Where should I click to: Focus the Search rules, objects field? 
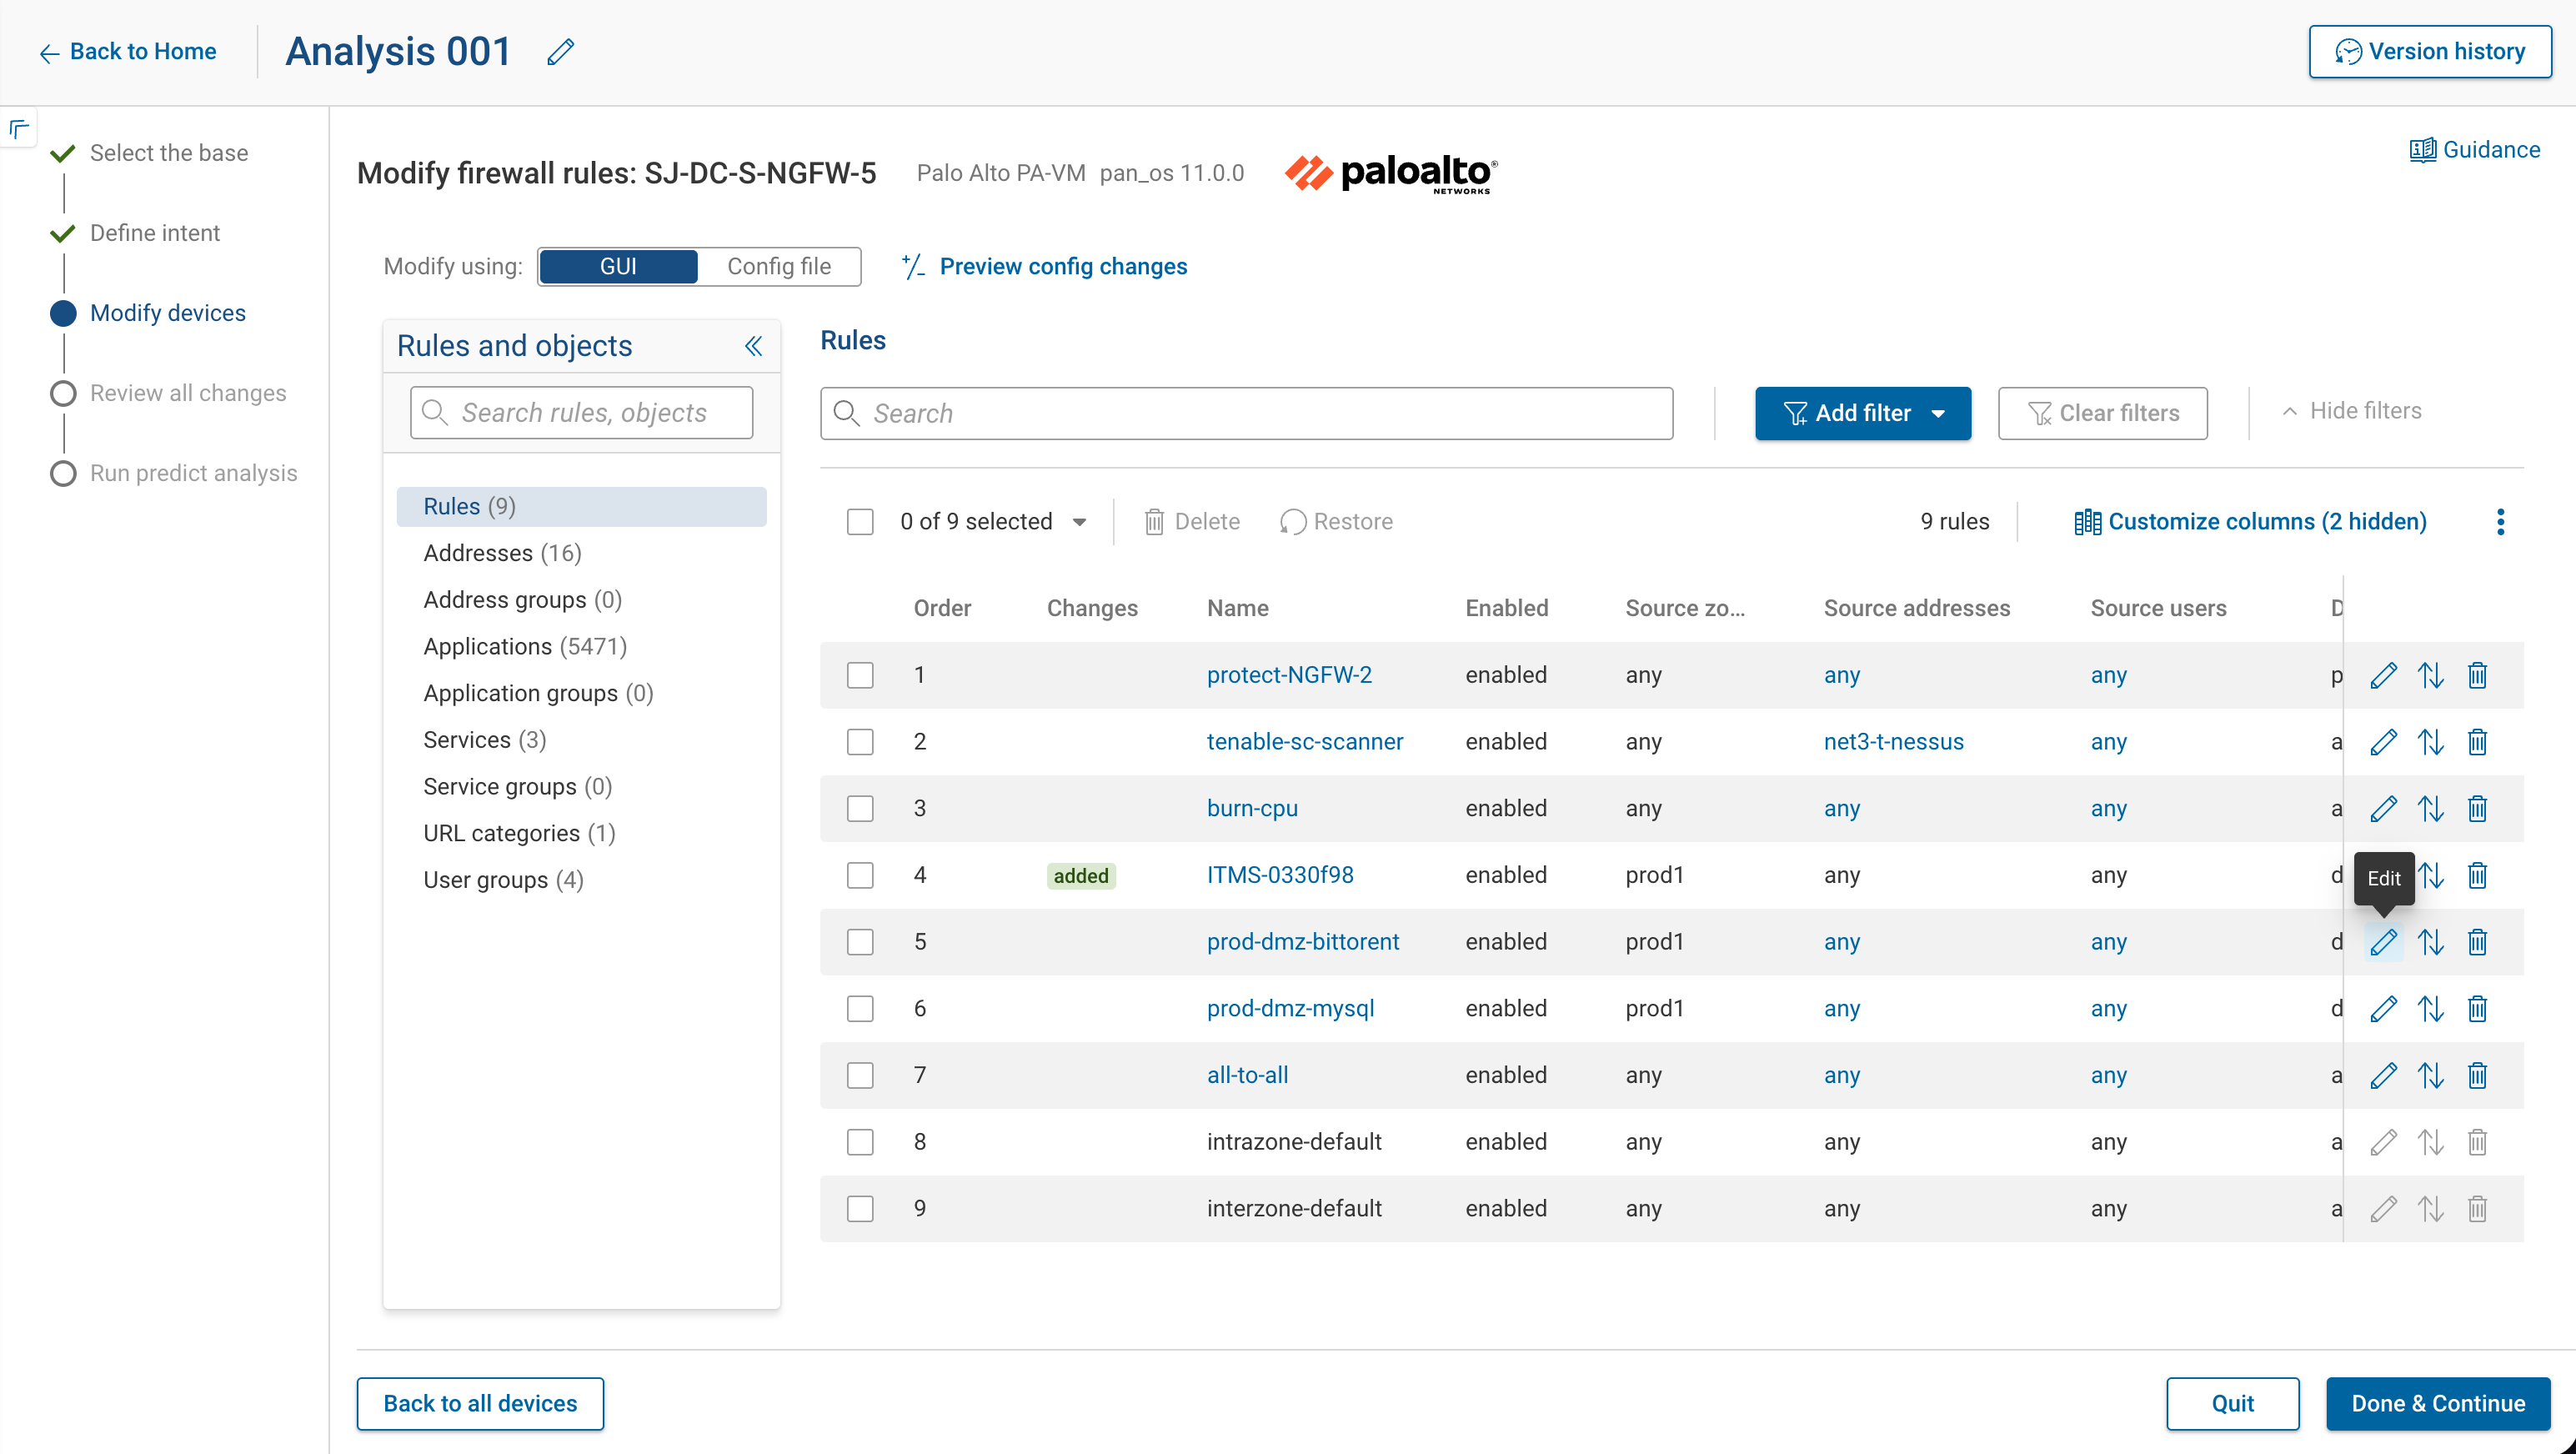[581, 413]
